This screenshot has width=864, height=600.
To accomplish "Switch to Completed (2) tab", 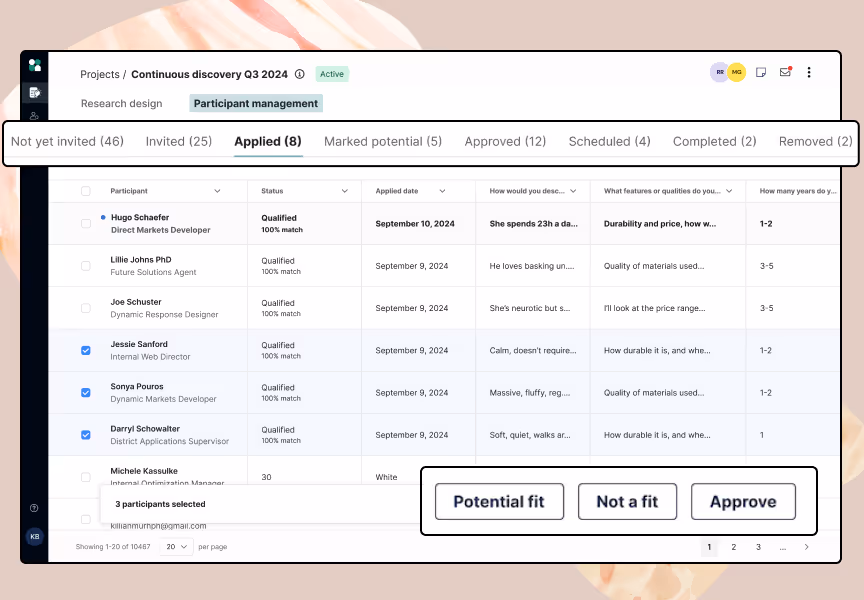I will point(715,142).
